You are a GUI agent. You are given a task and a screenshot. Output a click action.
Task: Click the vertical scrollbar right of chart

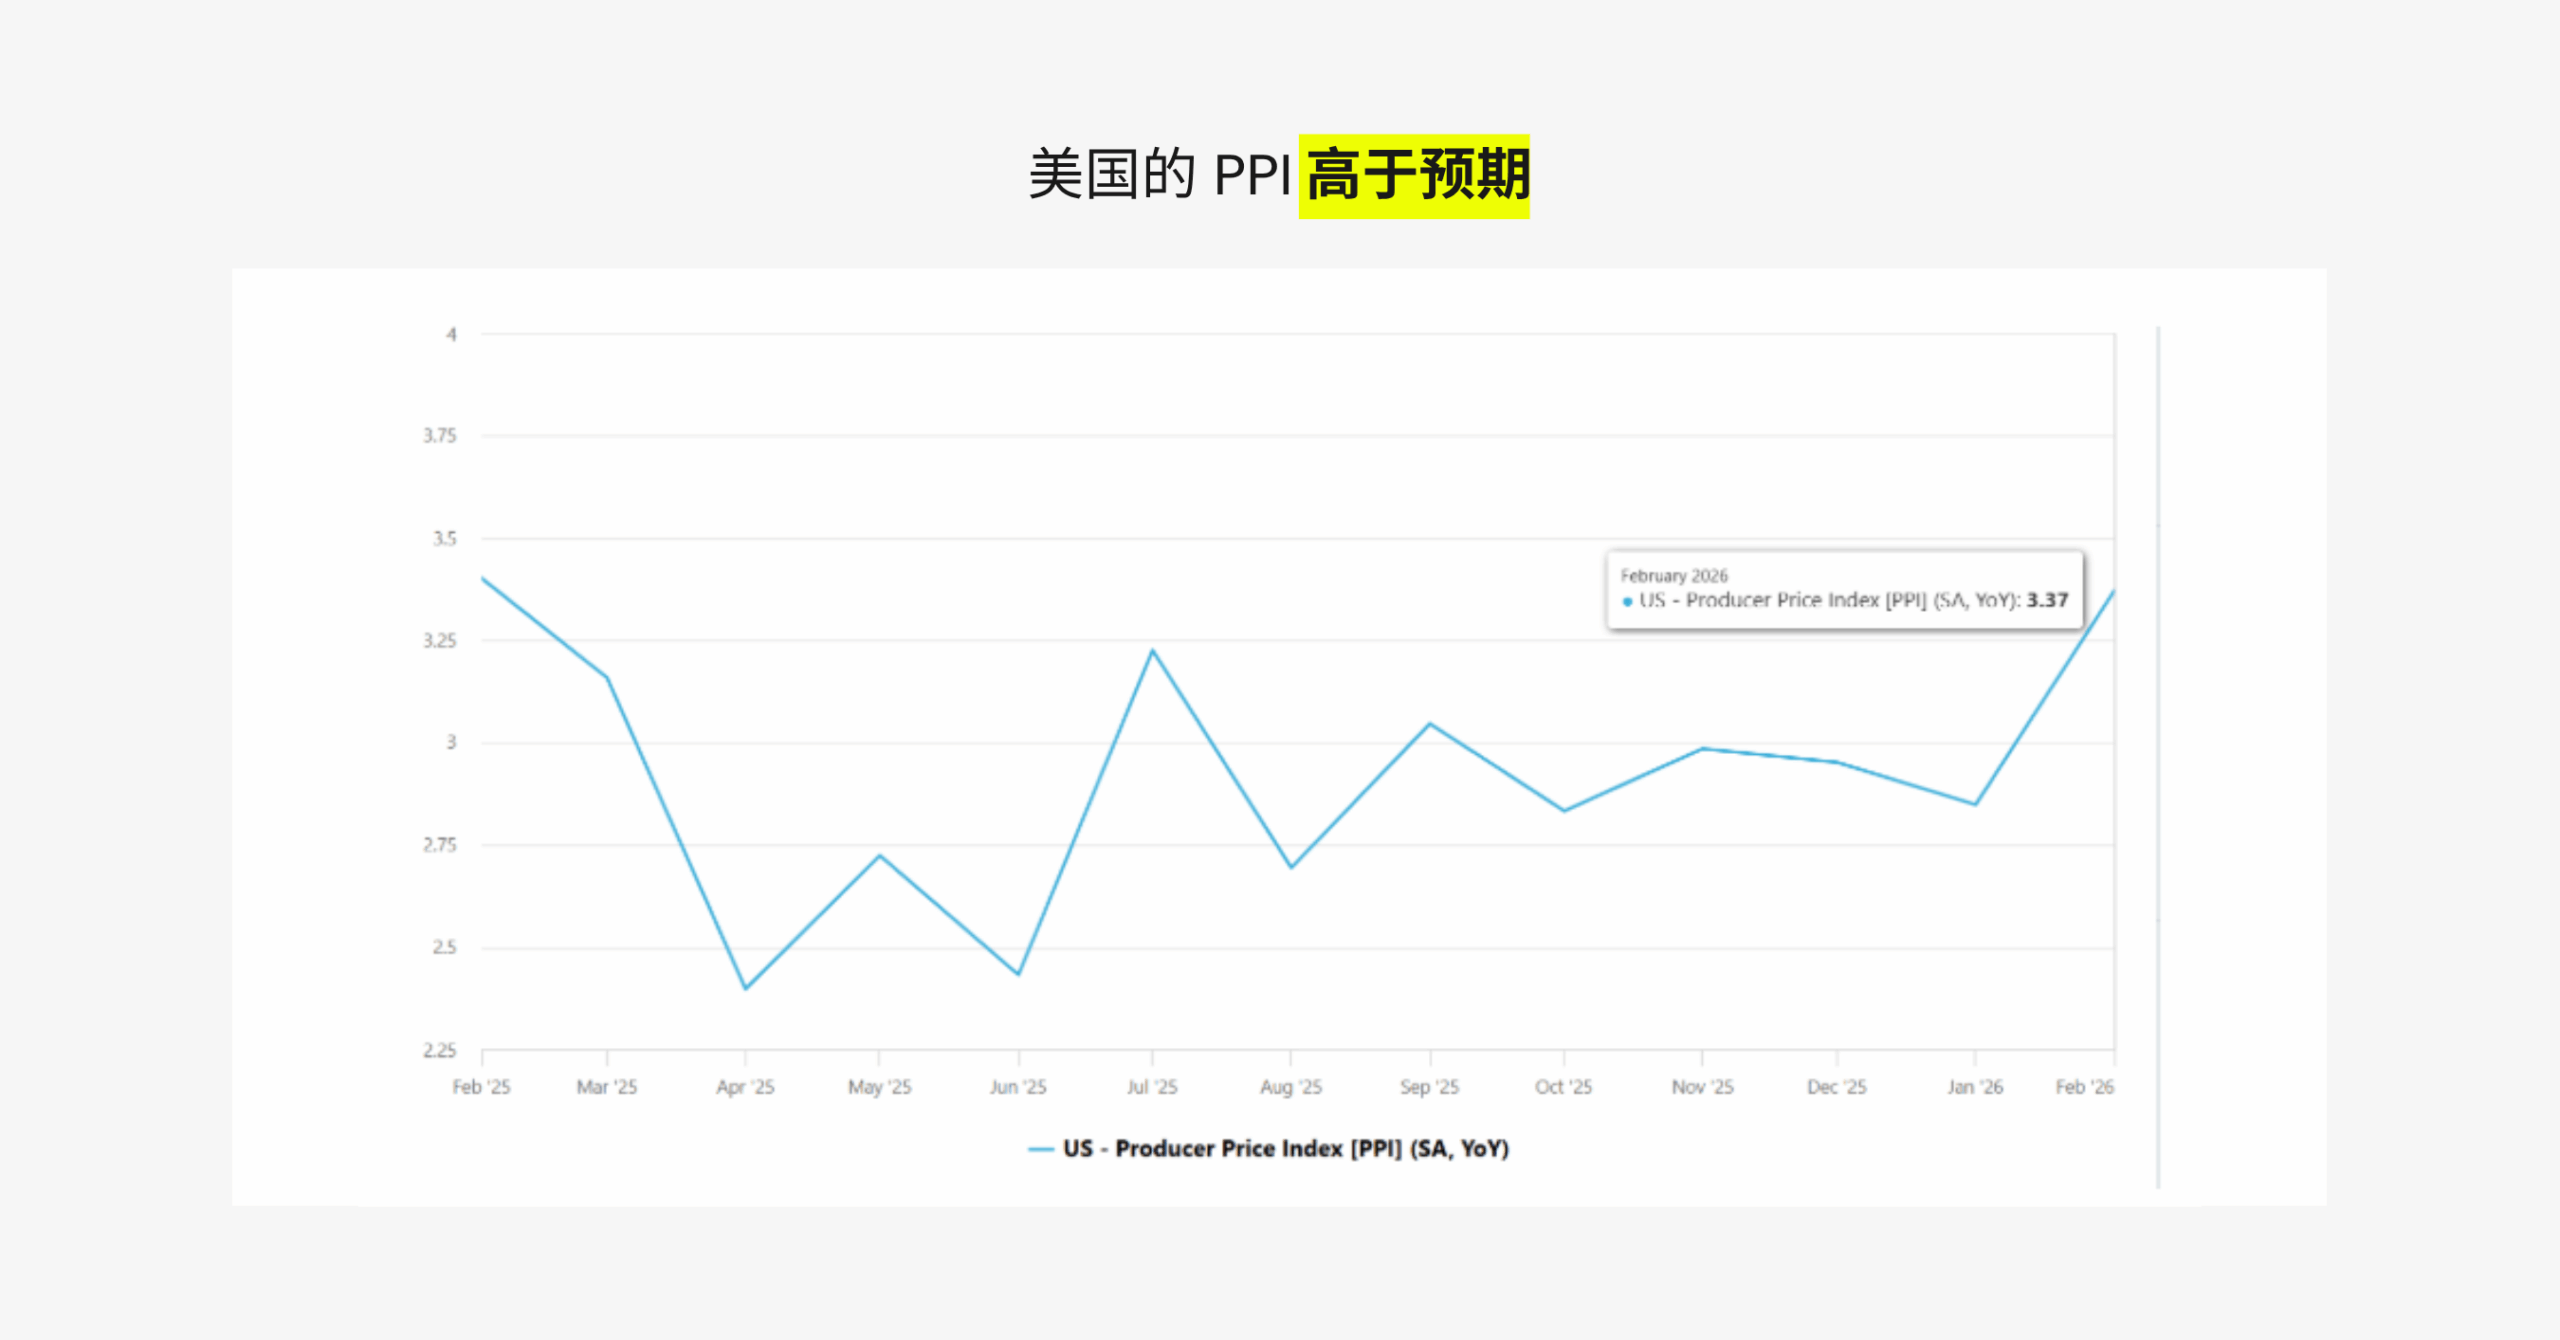pyautogui.click(x=2158, y=756)
